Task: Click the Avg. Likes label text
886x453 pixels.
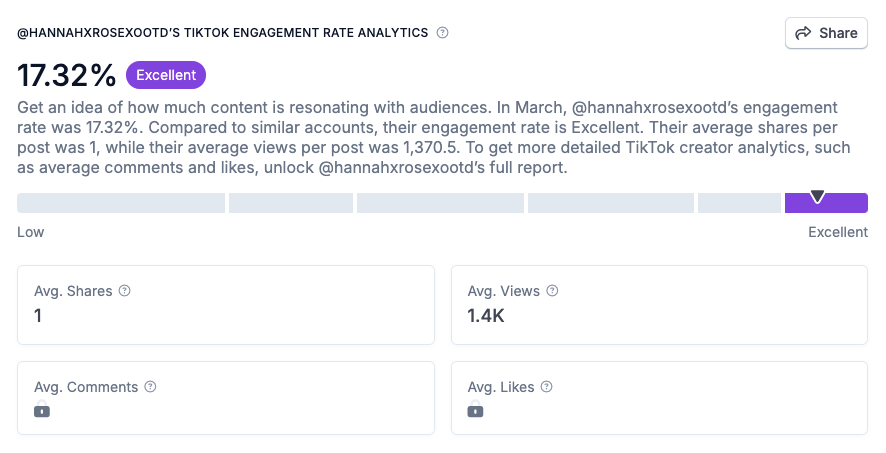Action: (501, 387)
